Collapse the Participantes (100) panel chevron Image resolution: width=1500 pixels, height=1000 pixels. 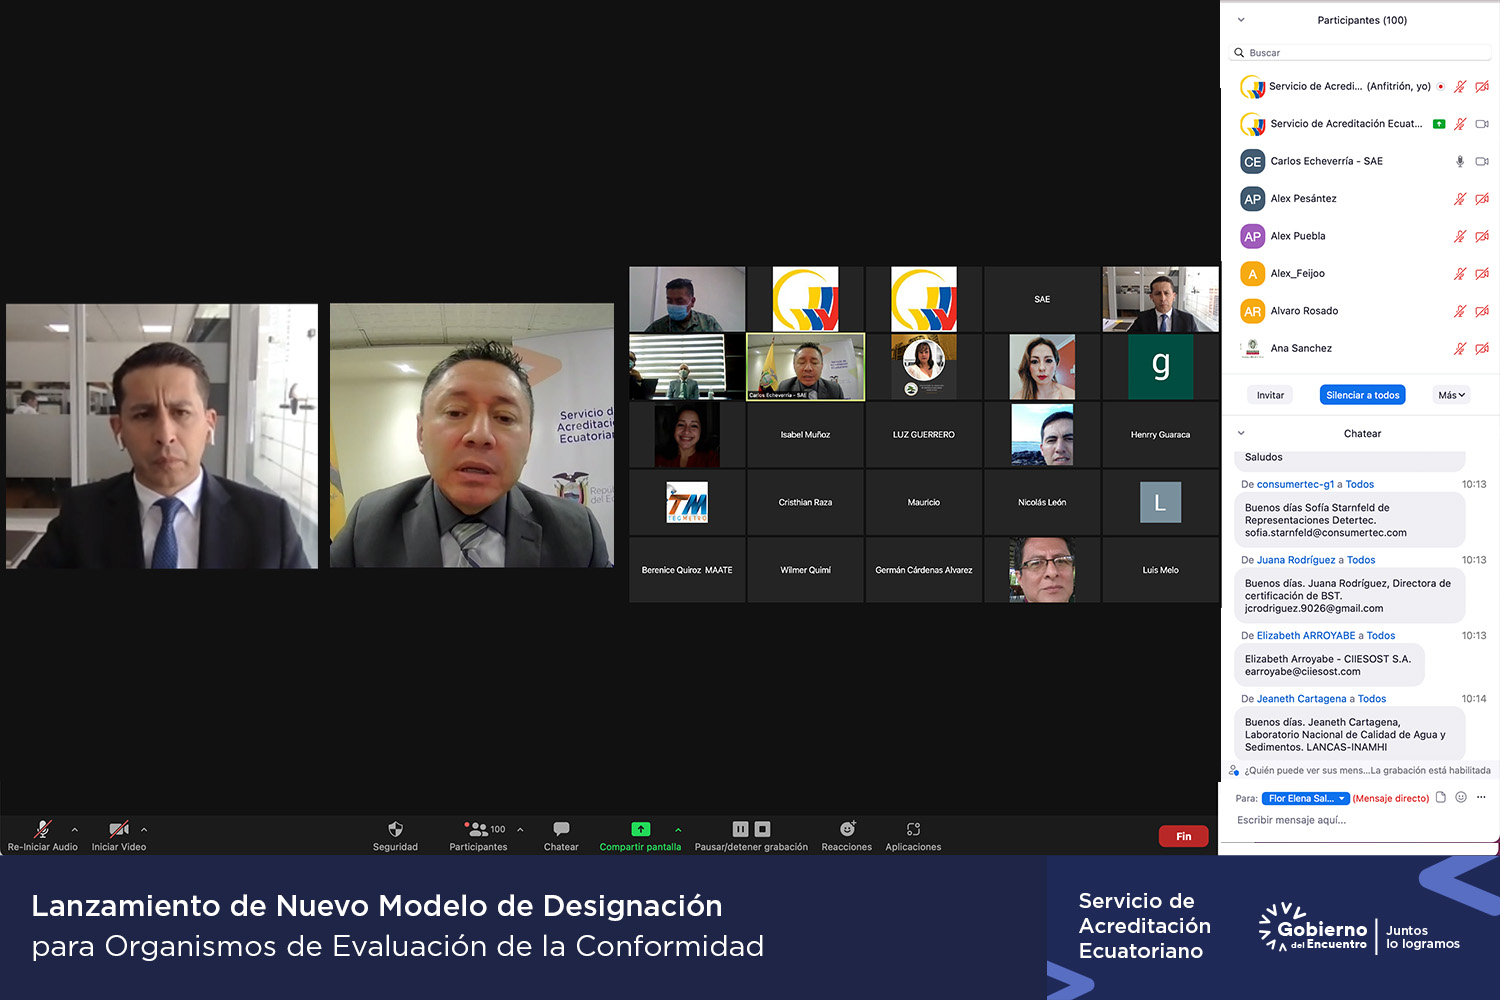[1241, 20]
